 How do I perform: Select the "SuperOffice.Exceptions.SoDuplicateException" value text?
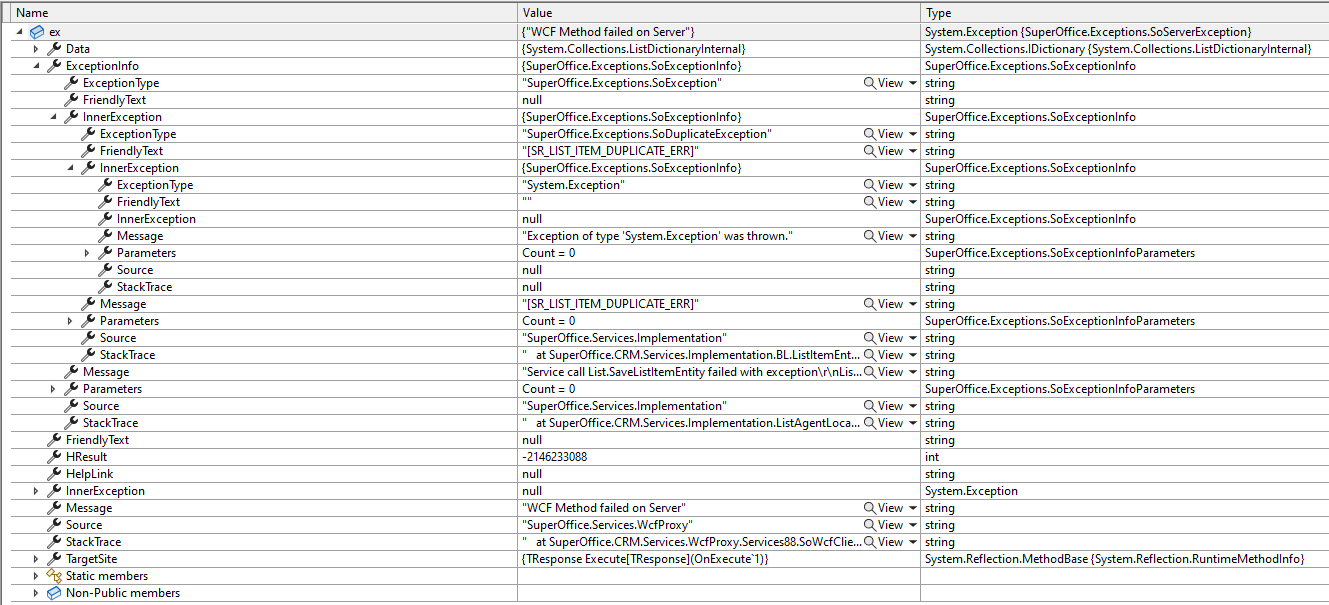coord(647,134)
